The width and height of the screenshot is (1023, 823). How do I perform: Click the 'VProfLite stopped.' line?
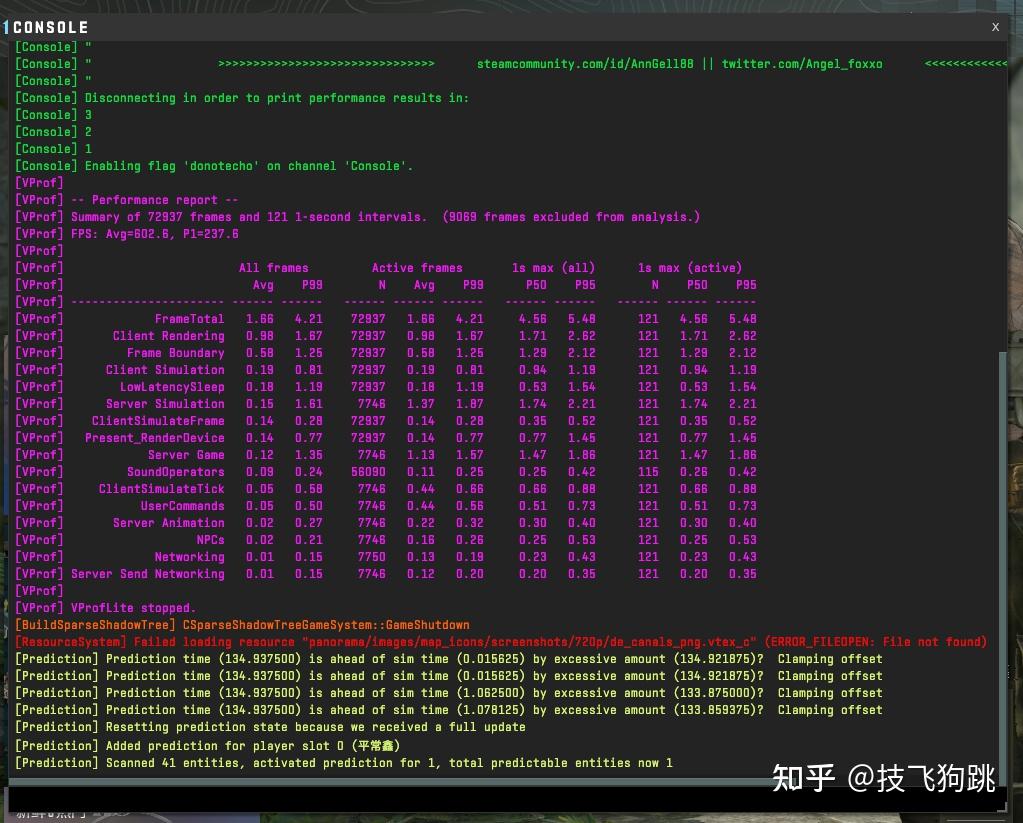pos(106,608)
